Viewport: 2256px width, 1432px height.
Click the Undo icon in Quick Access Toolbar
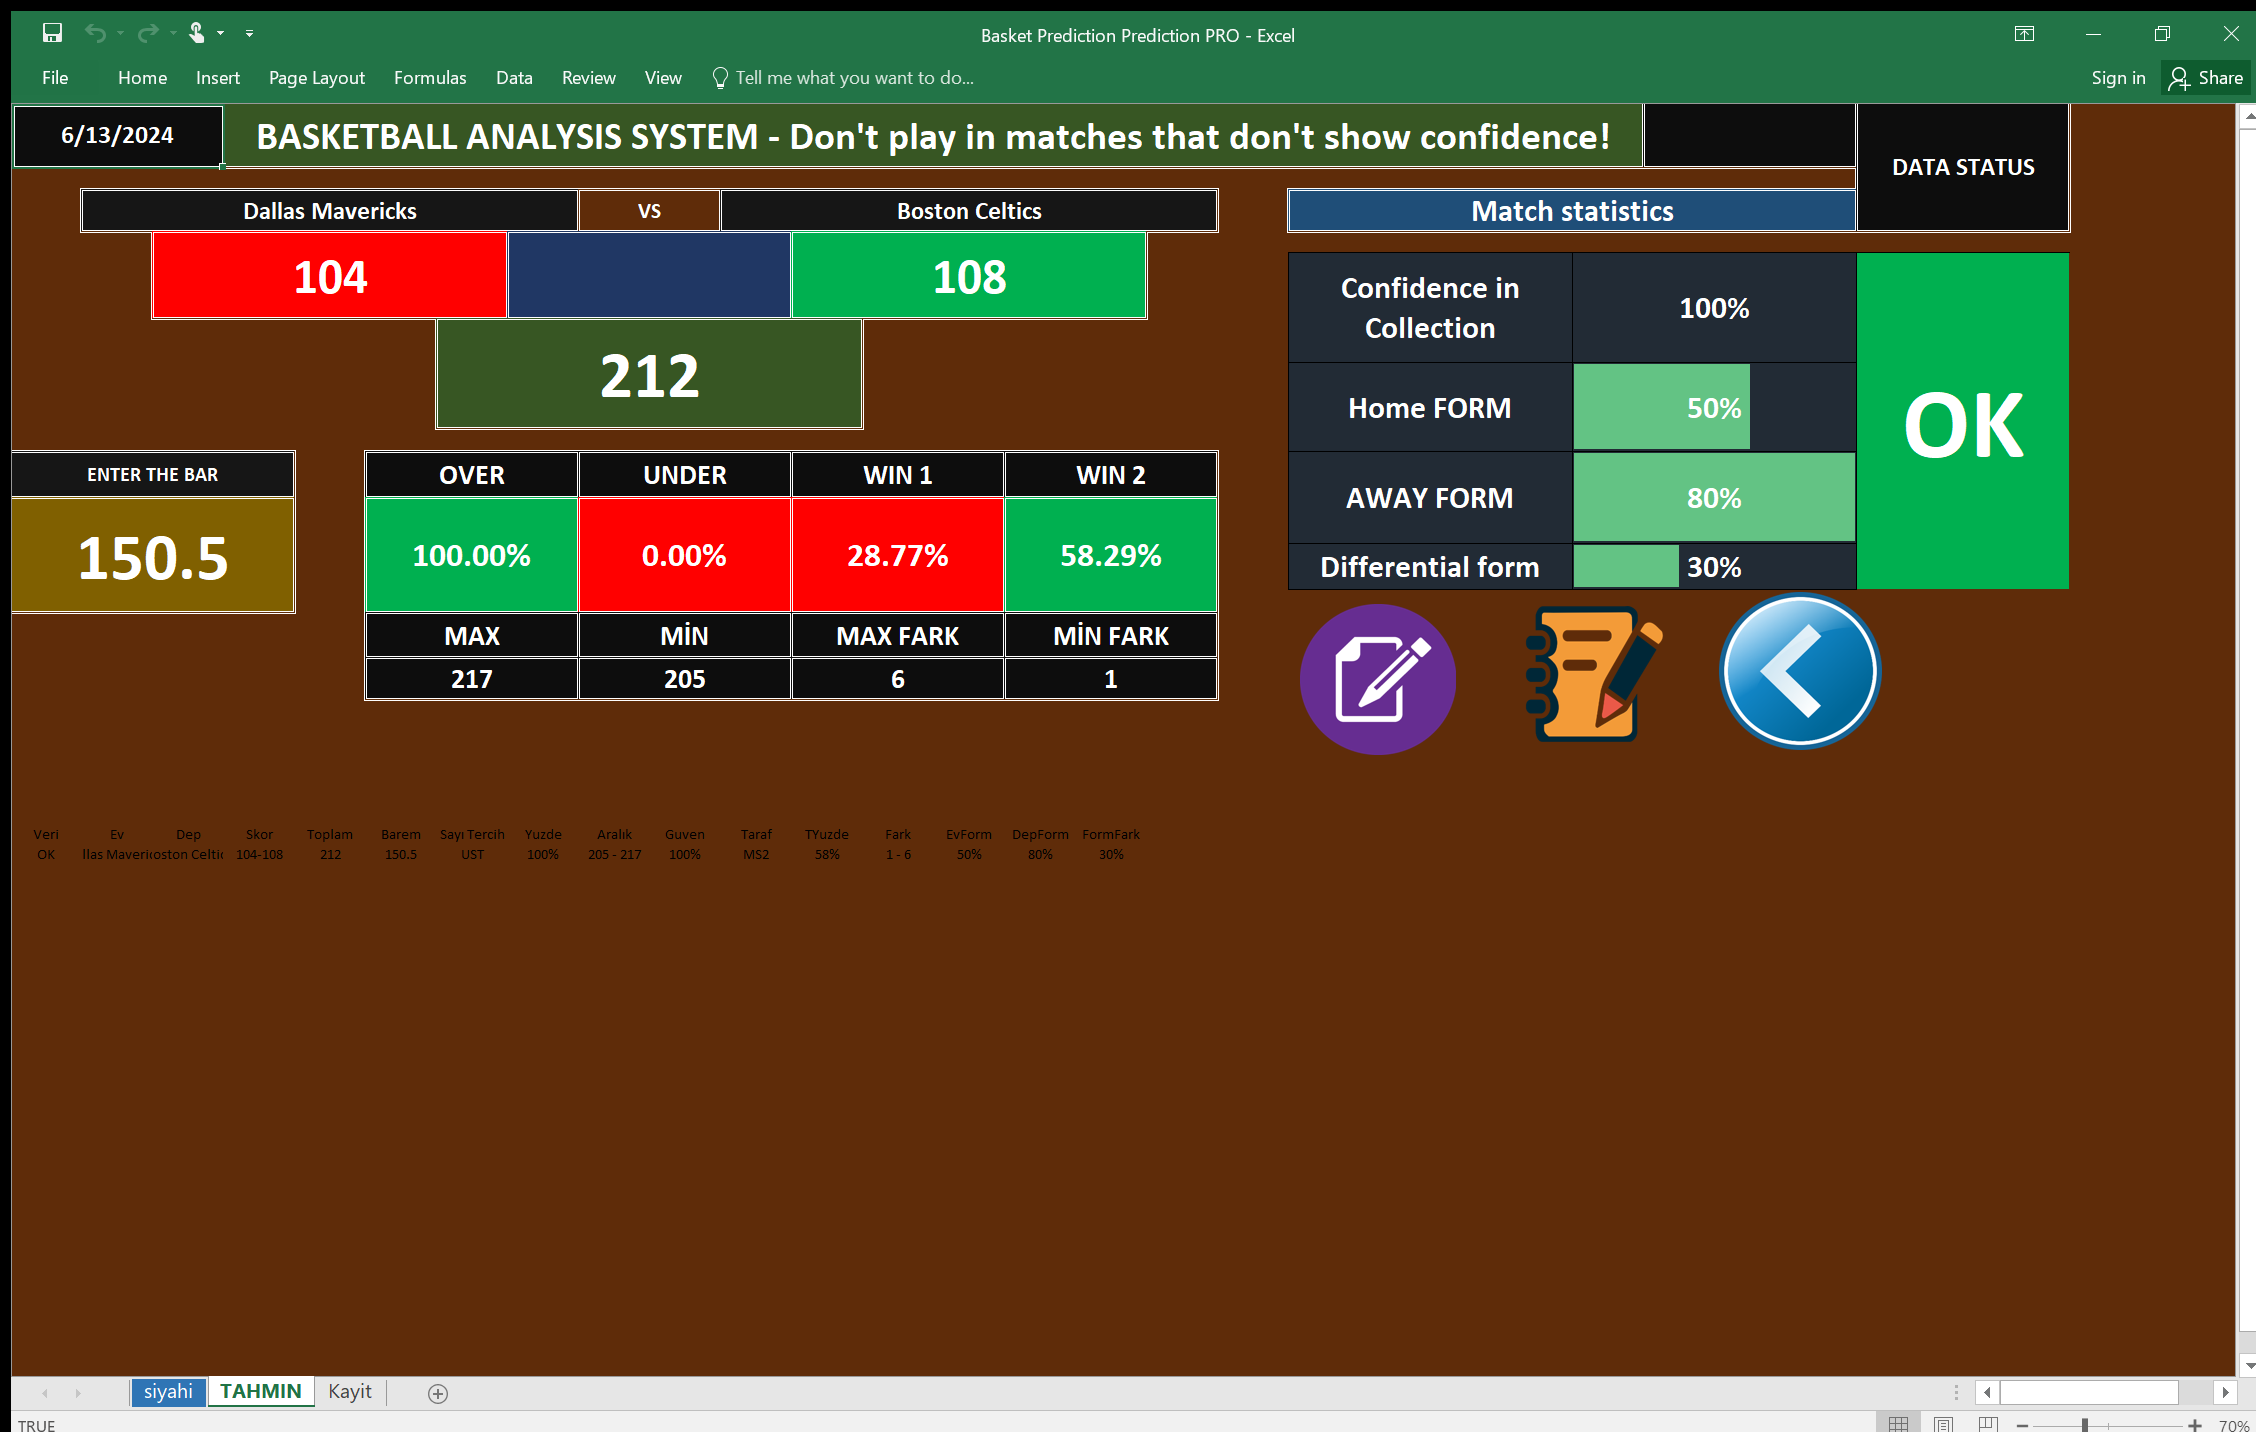click(x=97, y=33)
